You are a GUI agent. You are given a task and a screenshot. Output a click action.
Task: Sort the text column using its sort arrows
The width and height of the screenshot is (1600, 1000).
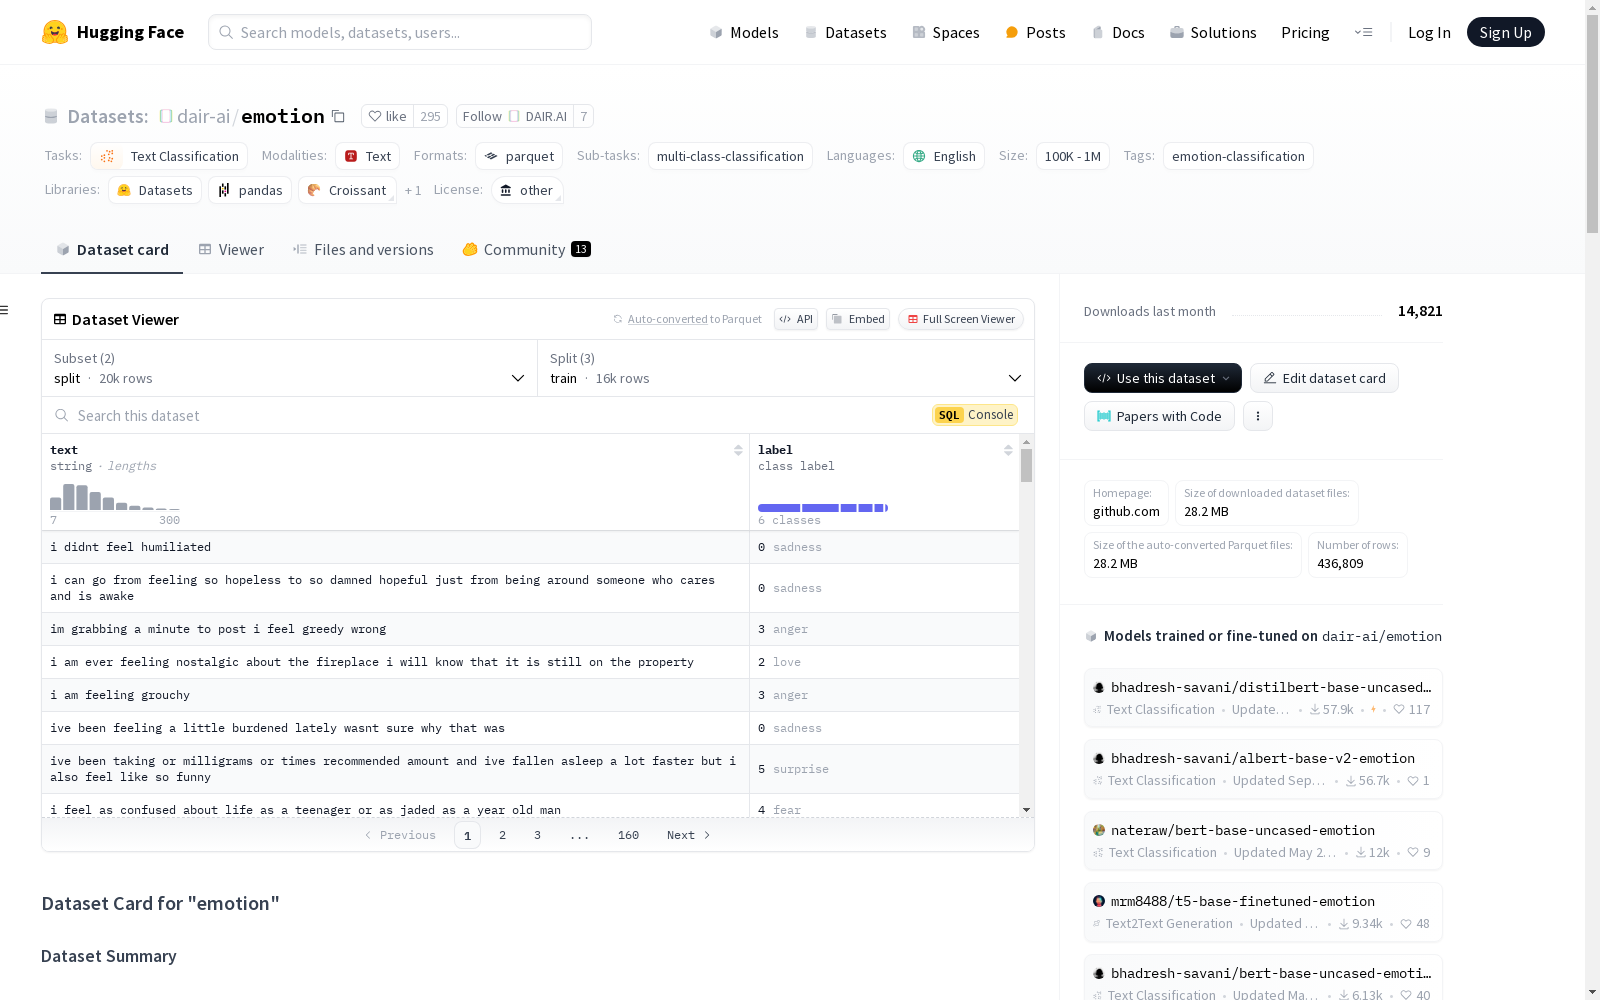738,450
